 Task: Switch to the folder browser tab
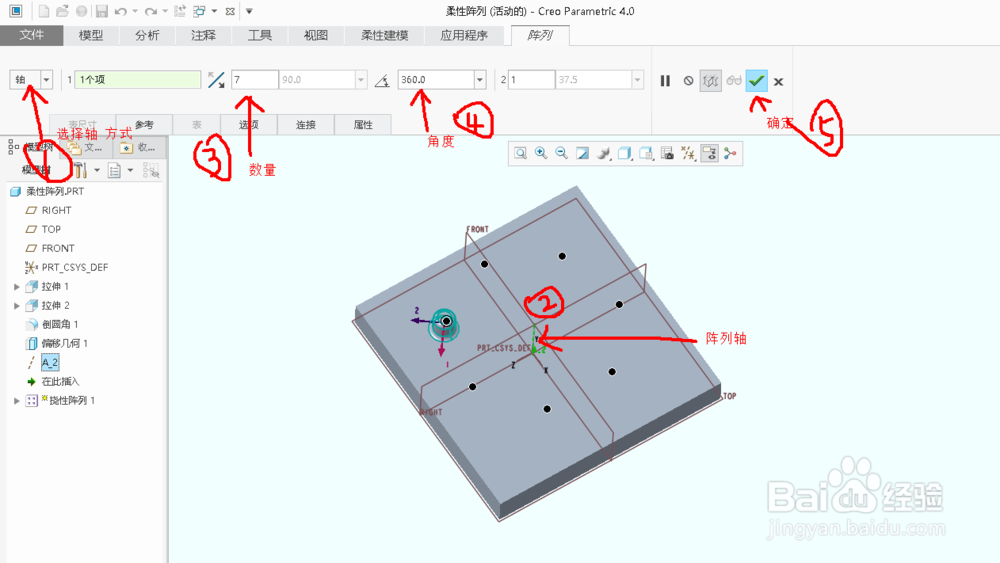click(x=85, y=148)
